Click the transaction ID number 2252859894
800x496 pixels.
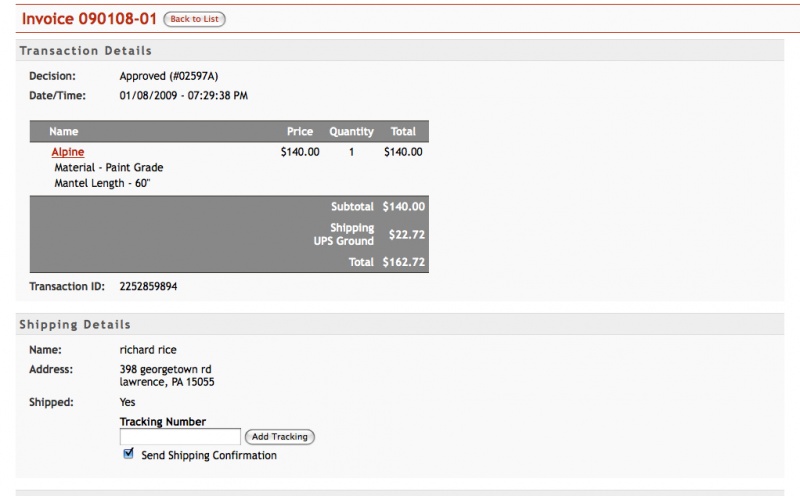(x=148, y=286)
